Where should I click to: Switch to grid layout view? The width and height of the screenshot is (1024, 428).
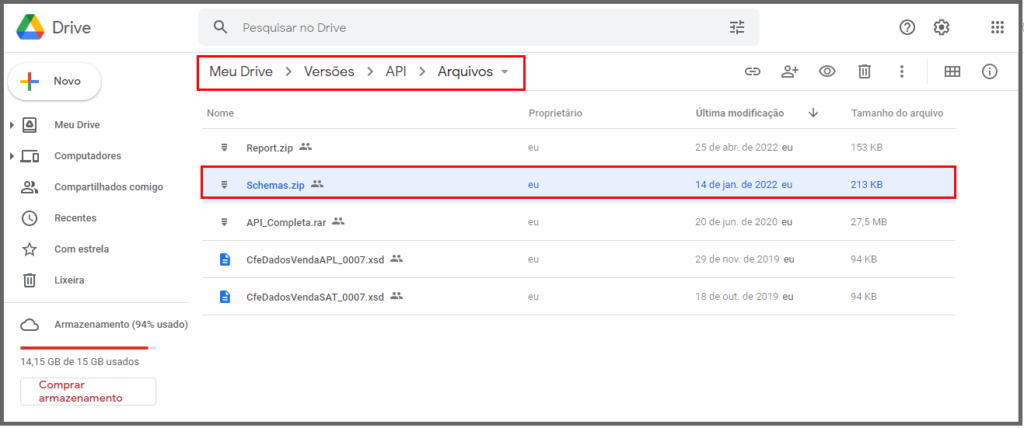point(952,71)
